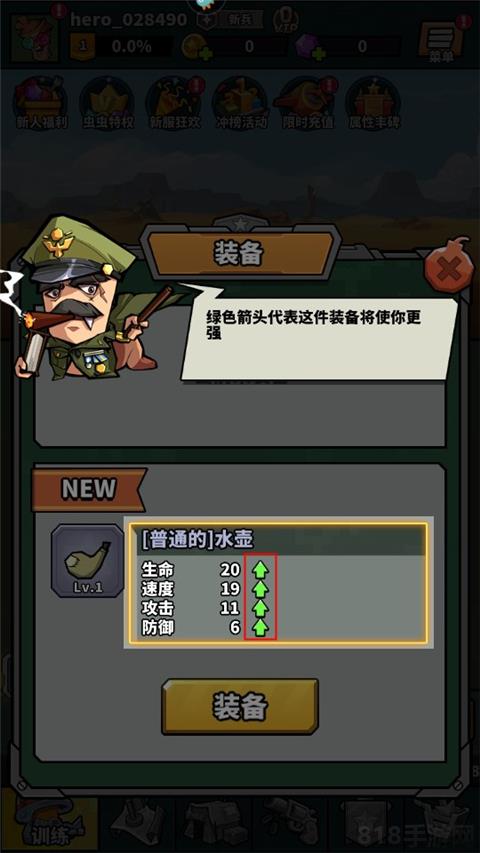Select the 水壶 canteen item icon
This screenshot has width=480, height=853.
click(x=88, y=561)
